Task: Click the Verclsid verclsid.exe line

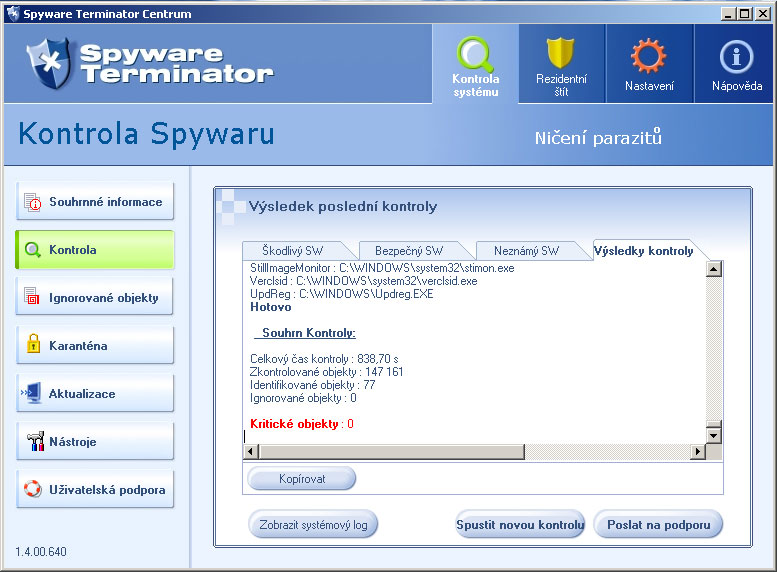Action: pyautogui.click(x=364, y=281)
